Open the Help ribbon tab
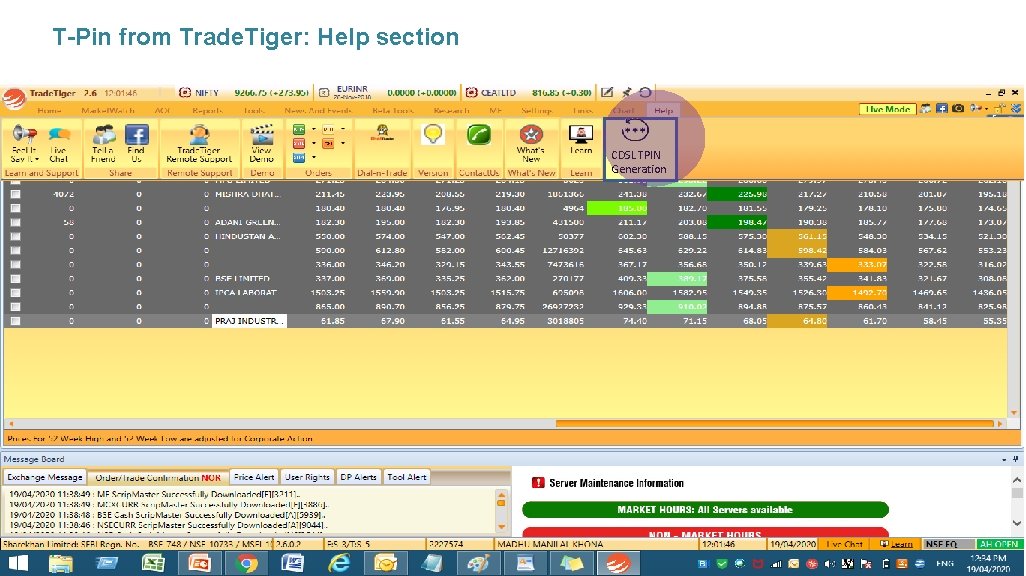 [663, 111]
